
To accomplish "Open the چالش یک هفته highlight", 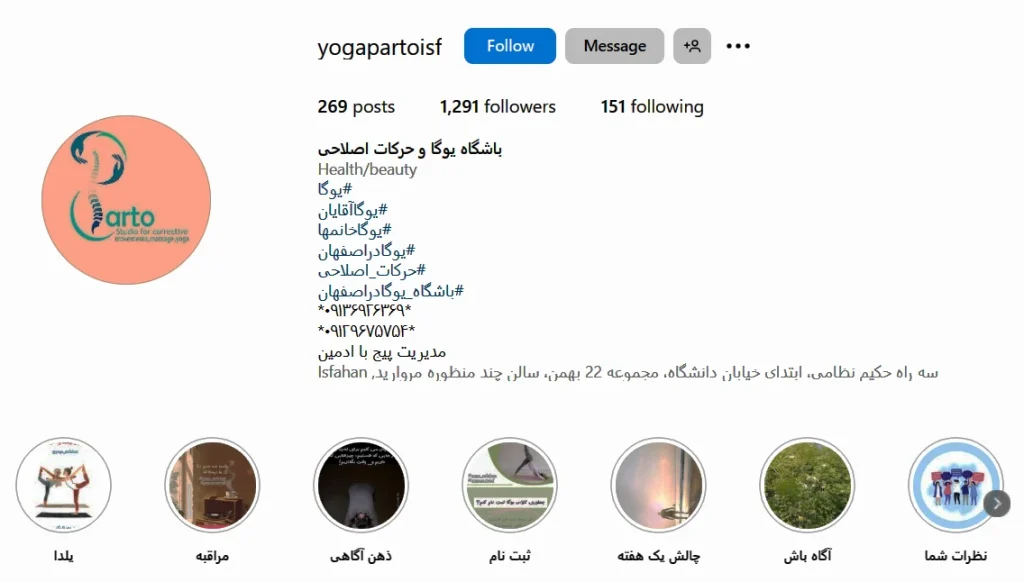I will tap(658, 485).
